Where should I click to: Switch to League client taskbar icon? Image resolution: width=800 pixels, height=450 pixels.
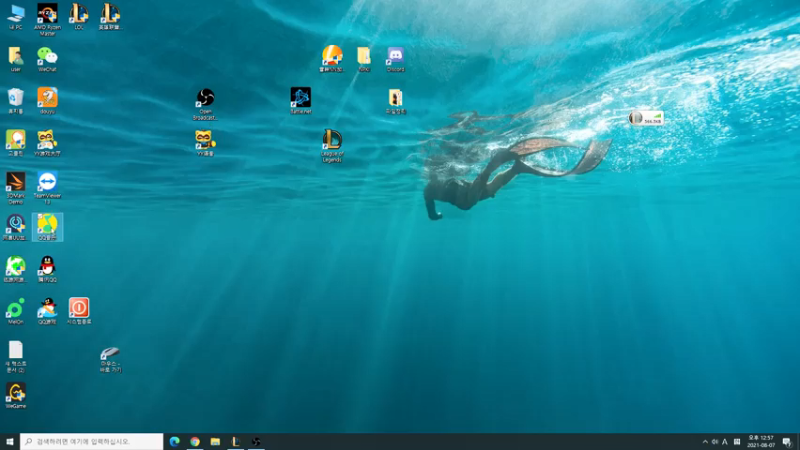point(236,441)
